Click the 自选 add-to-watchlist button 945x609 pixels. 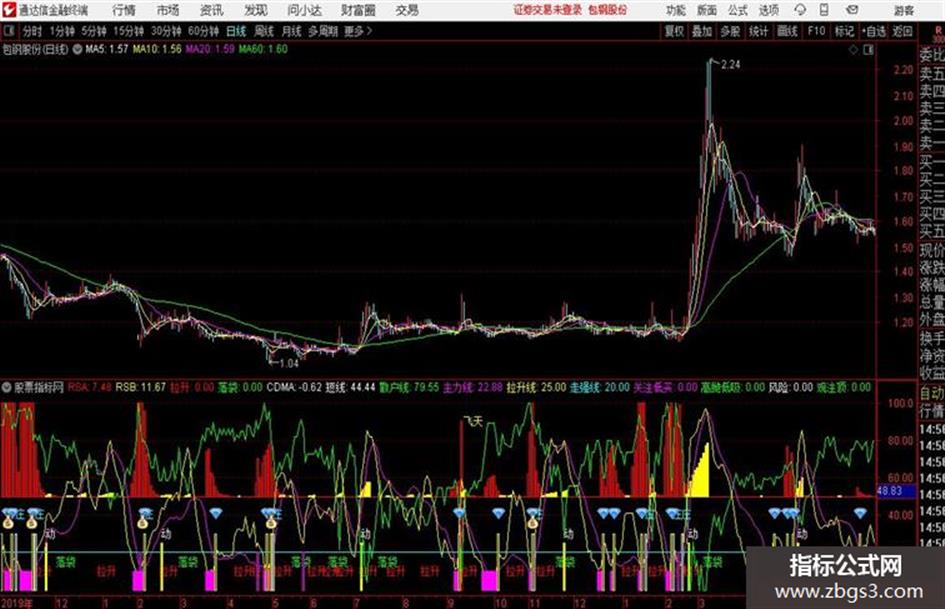pyautogui.click(x=873, y=31)
